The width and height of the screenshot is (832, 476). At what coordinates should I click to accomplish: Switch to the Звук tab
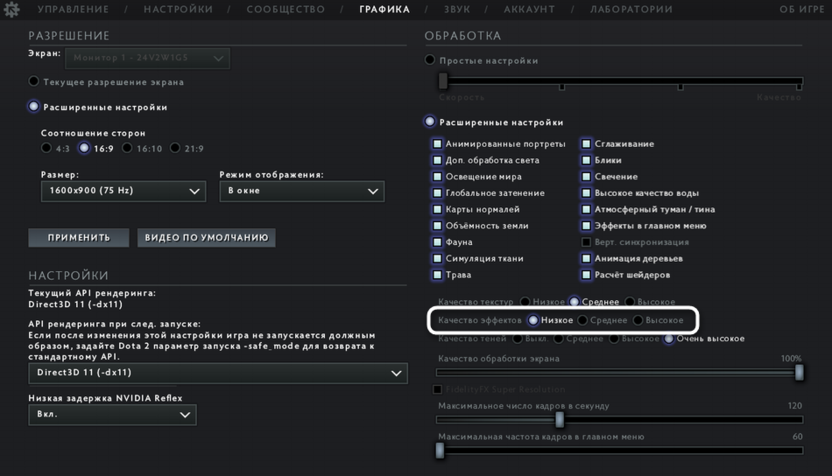coord(456,9)
